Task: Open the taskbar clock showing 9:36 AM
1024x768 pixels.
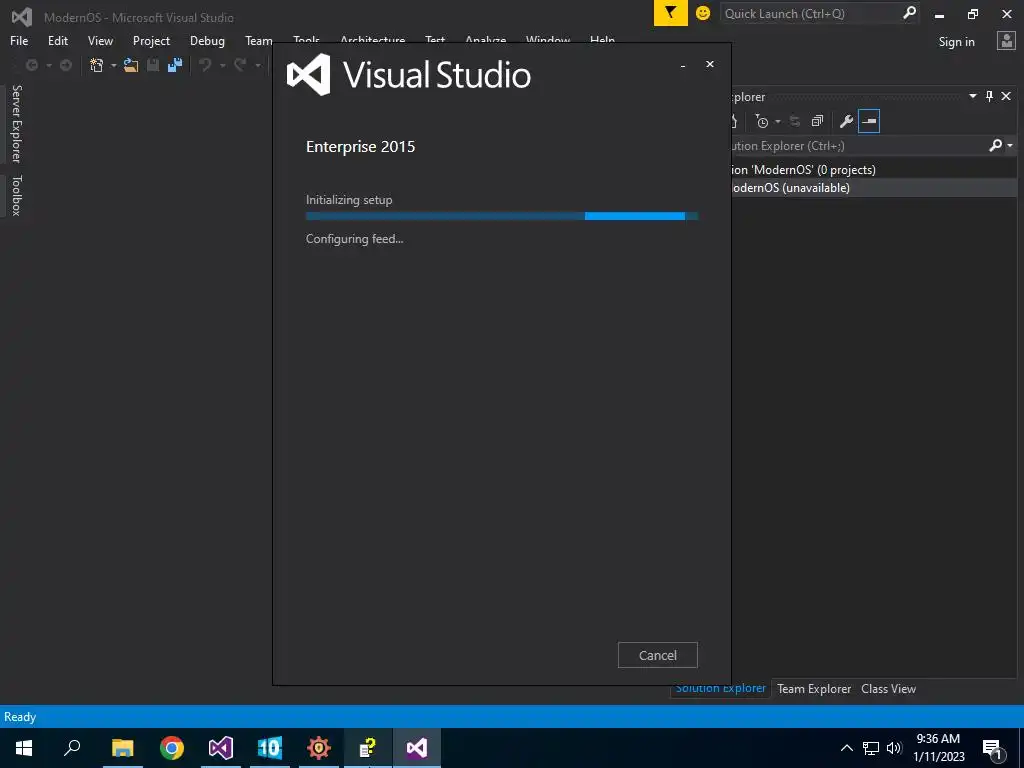Action: [938, 748]
